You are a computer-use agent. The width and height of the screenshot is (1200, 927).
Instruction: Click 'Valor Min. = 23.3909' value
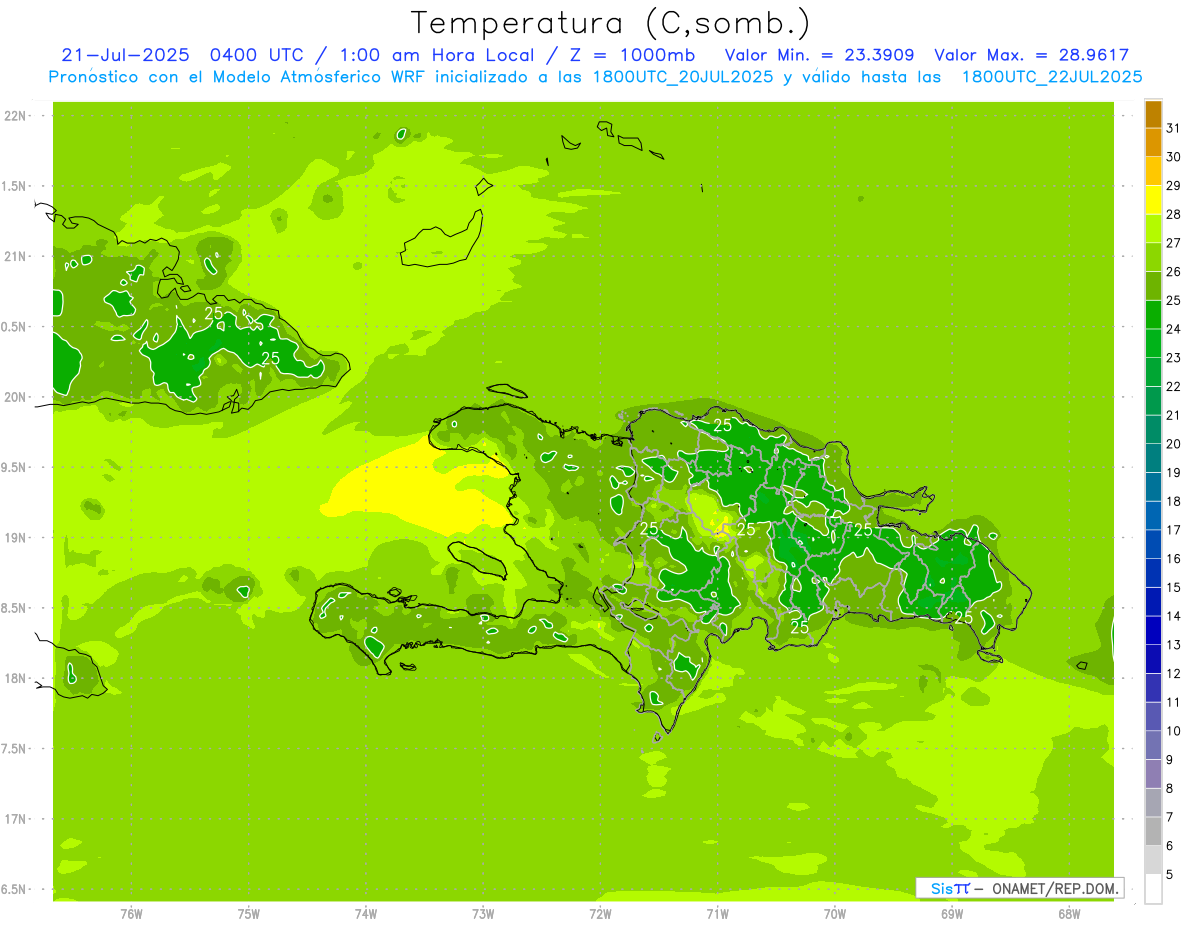click(x=818, y=55)
